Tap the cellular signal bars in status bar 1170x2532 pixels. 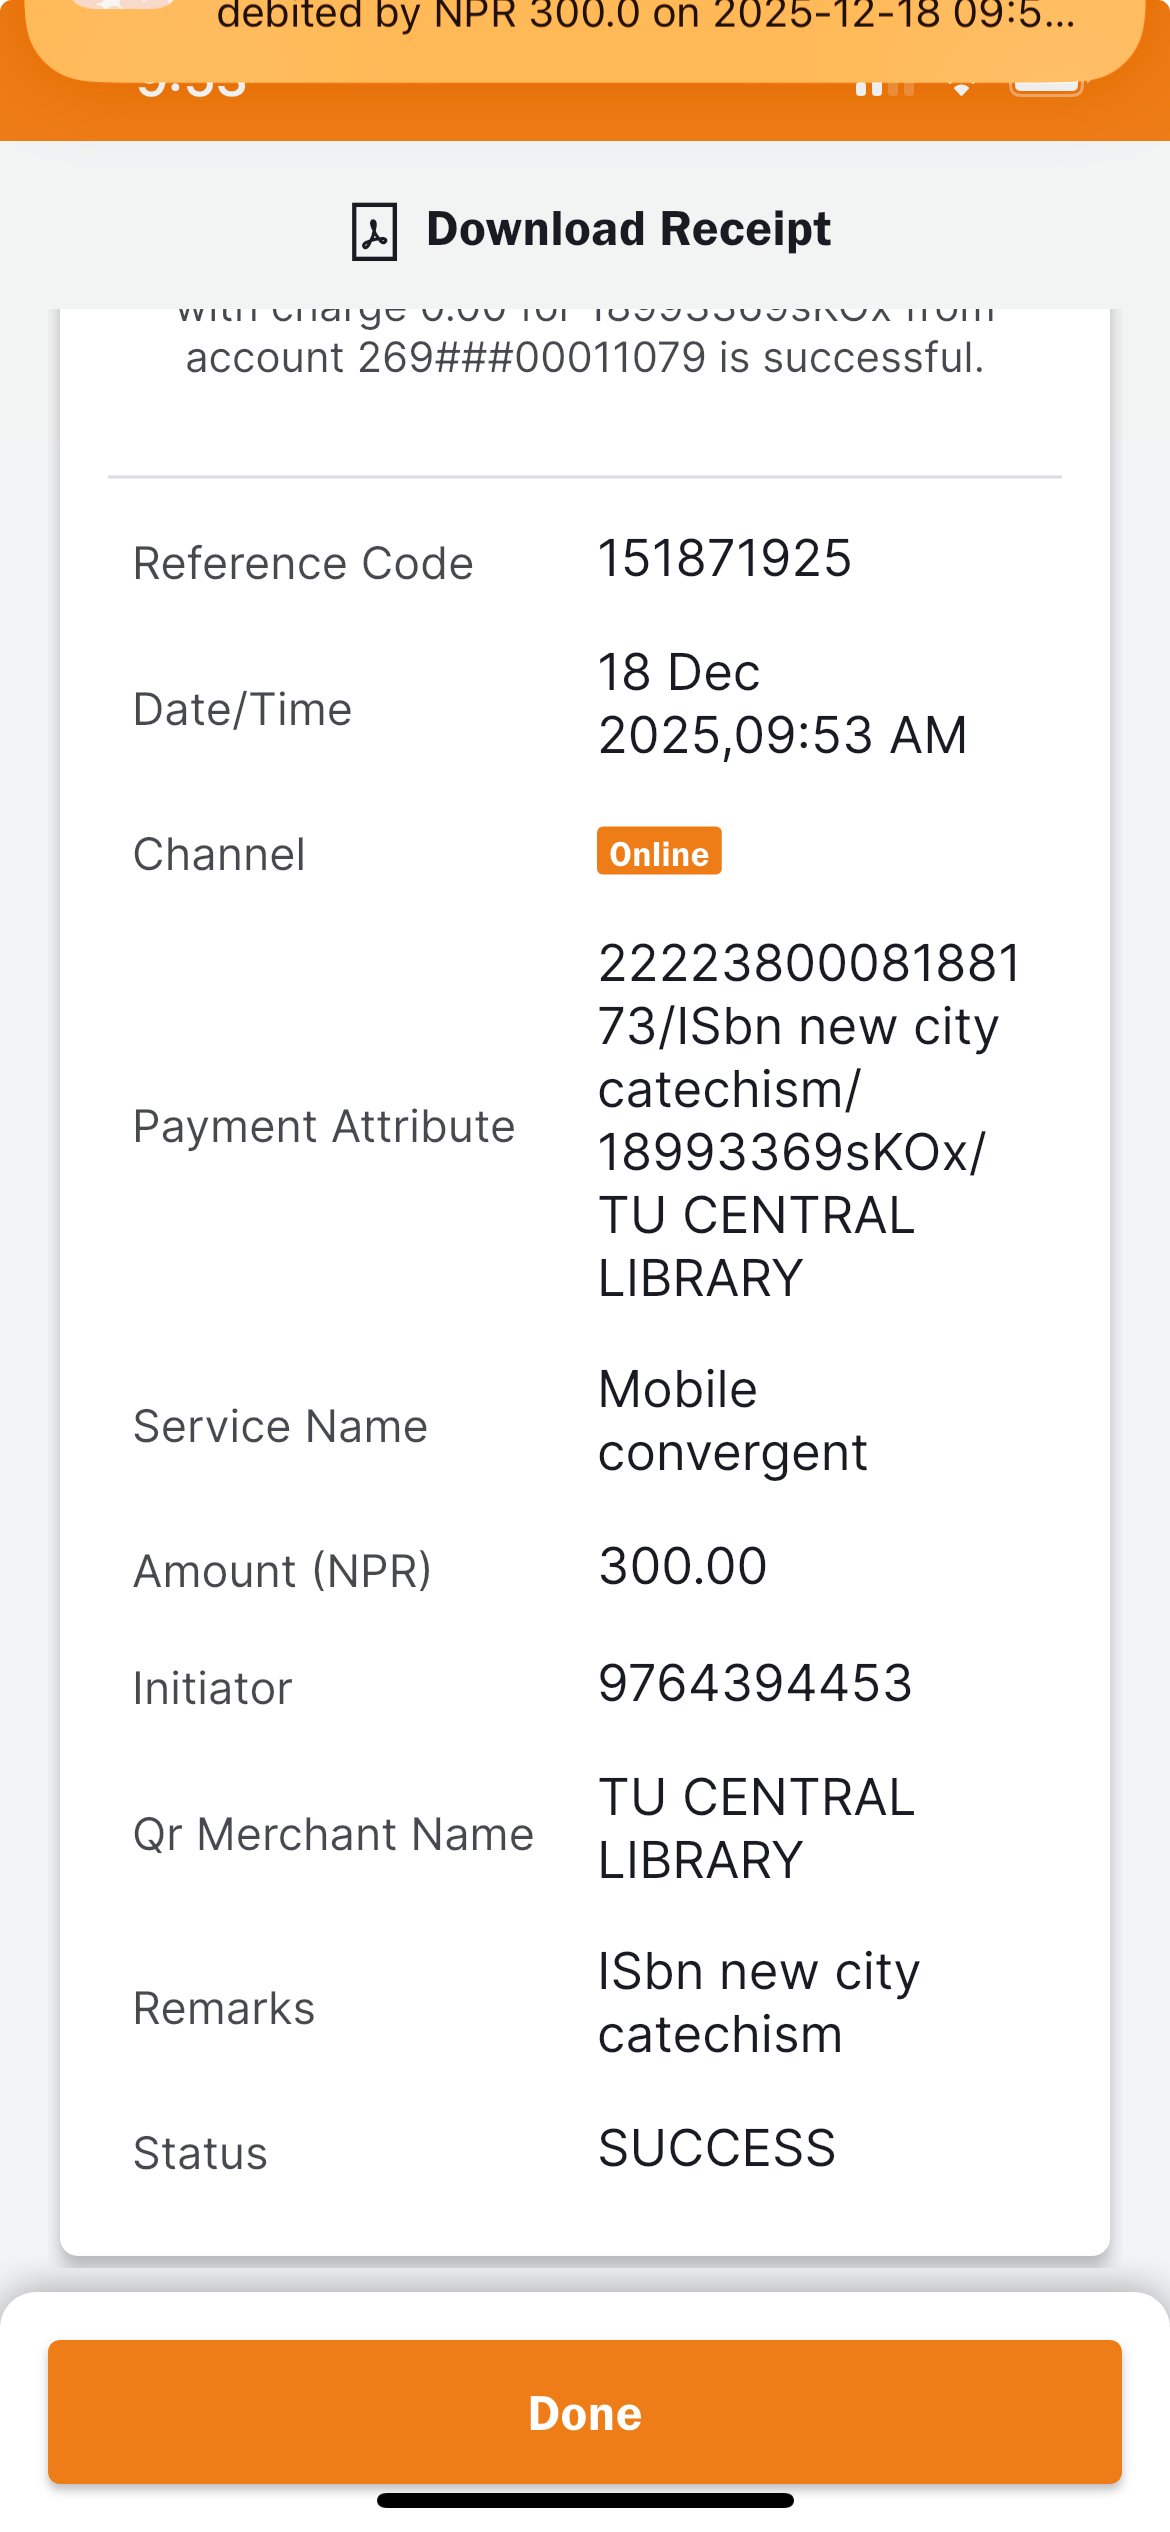tap(884, 87)
